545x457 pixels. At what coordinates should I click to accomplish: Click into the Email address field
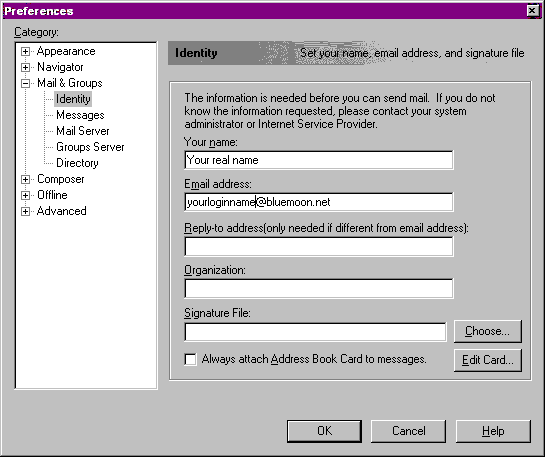(319, 202)
